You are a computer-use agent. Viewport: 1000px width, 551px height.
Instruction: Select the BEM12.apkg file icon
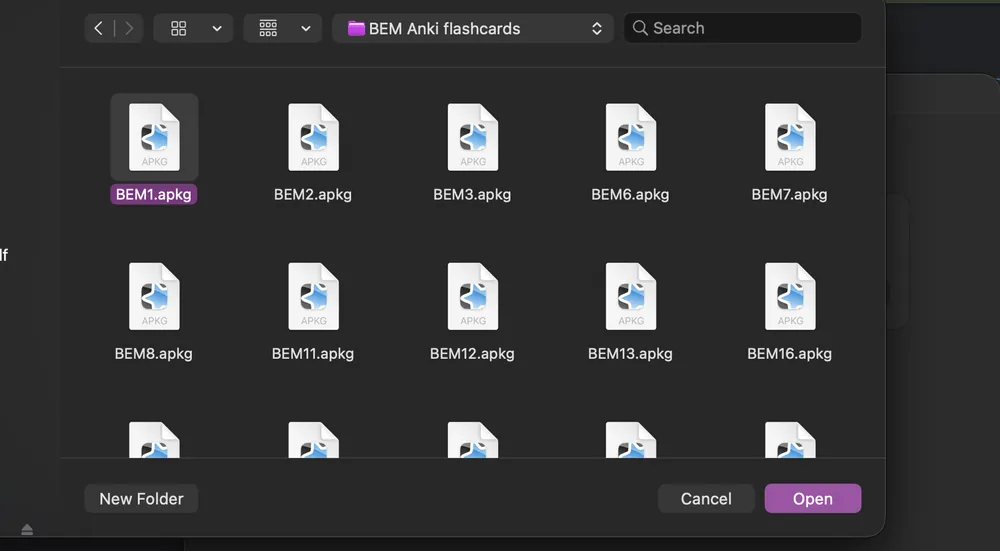473,297
